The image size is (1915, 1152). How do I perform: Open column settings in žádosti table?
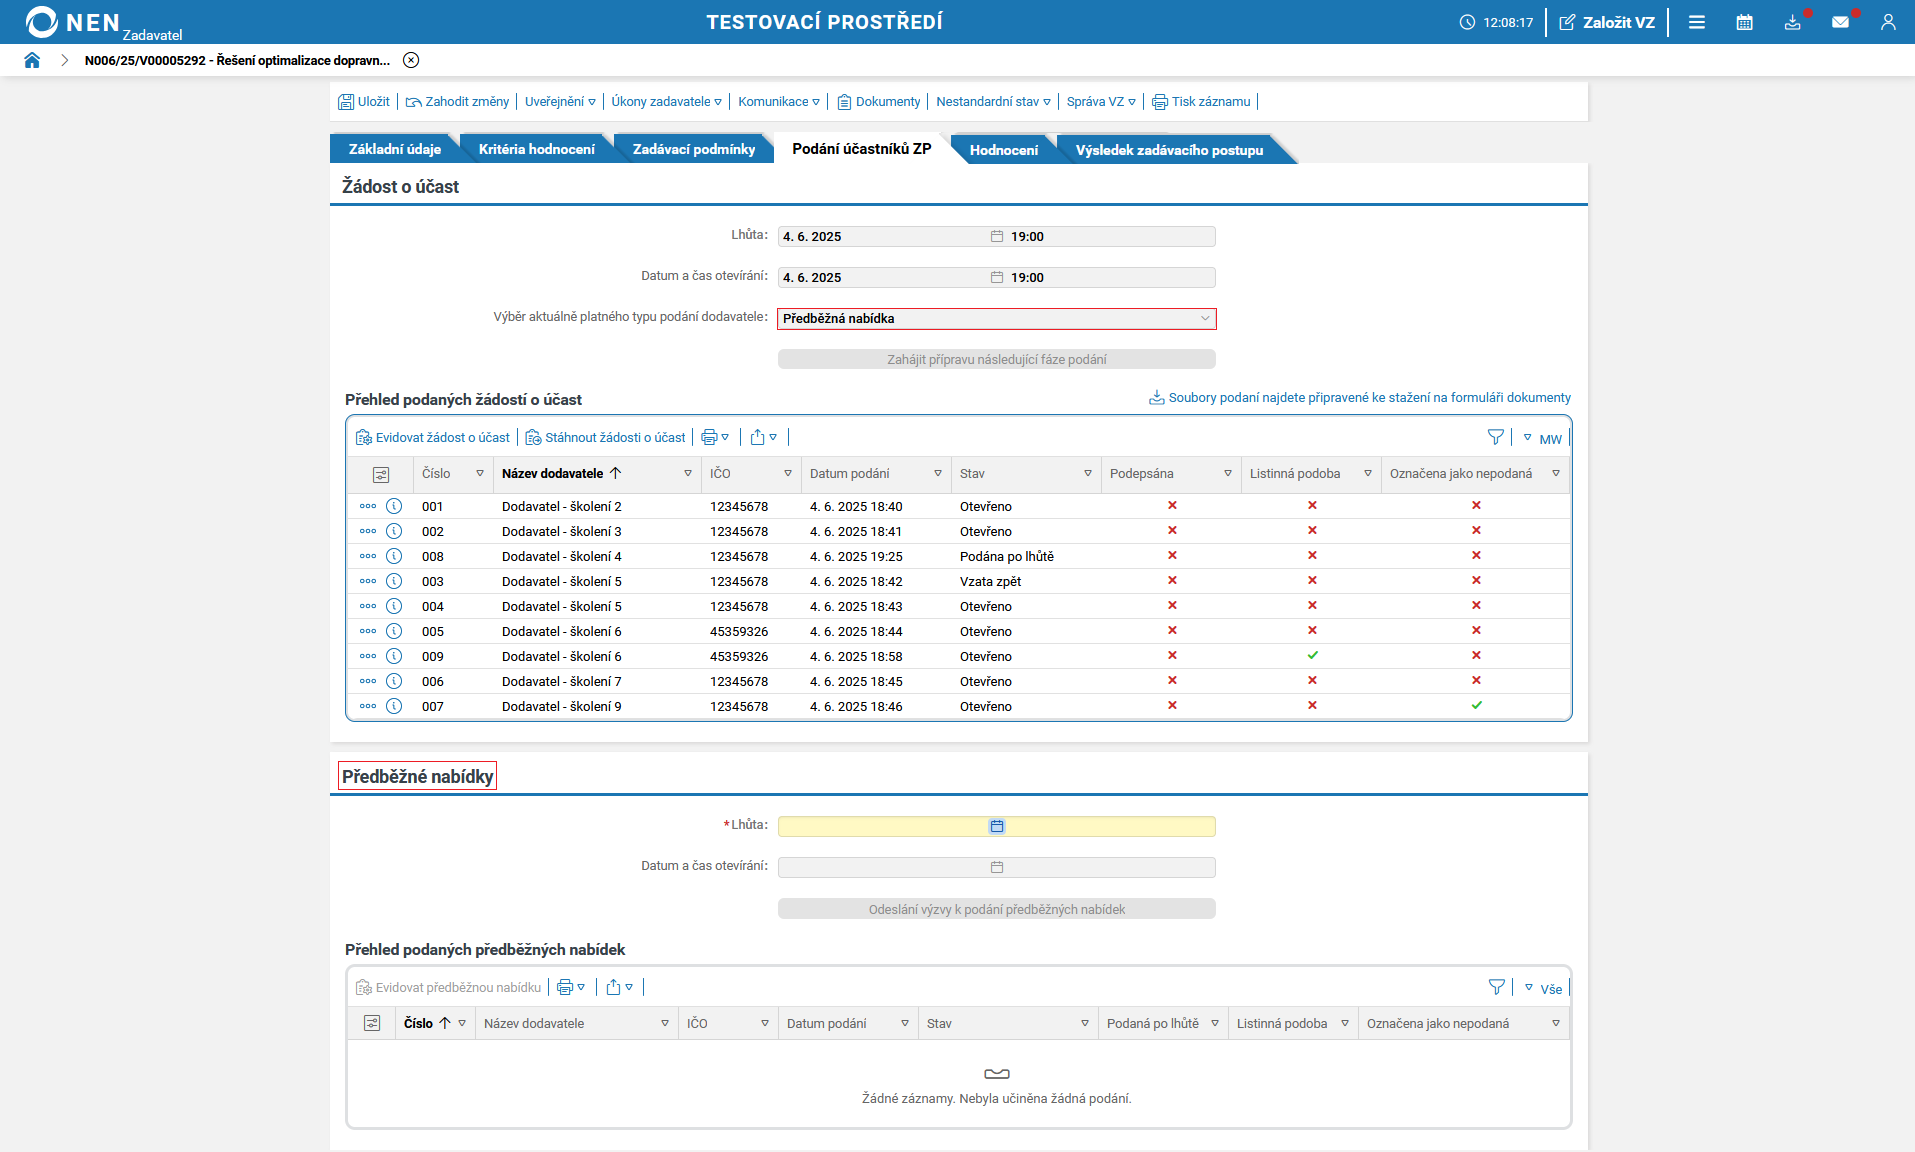[x=381, y=474]
